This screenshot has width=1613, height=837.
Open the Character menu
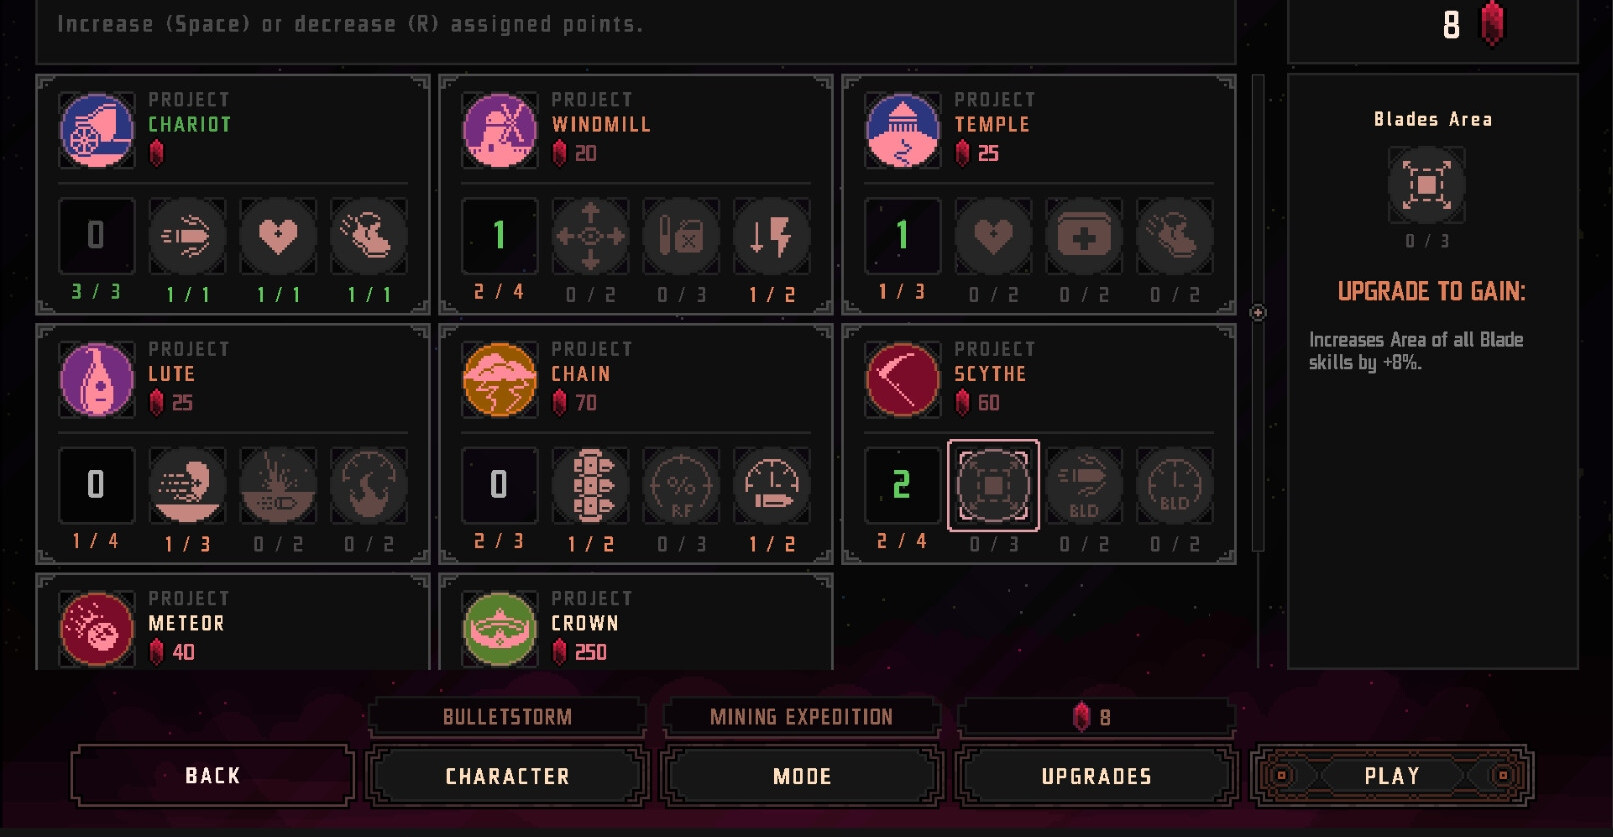pos(508,776)
